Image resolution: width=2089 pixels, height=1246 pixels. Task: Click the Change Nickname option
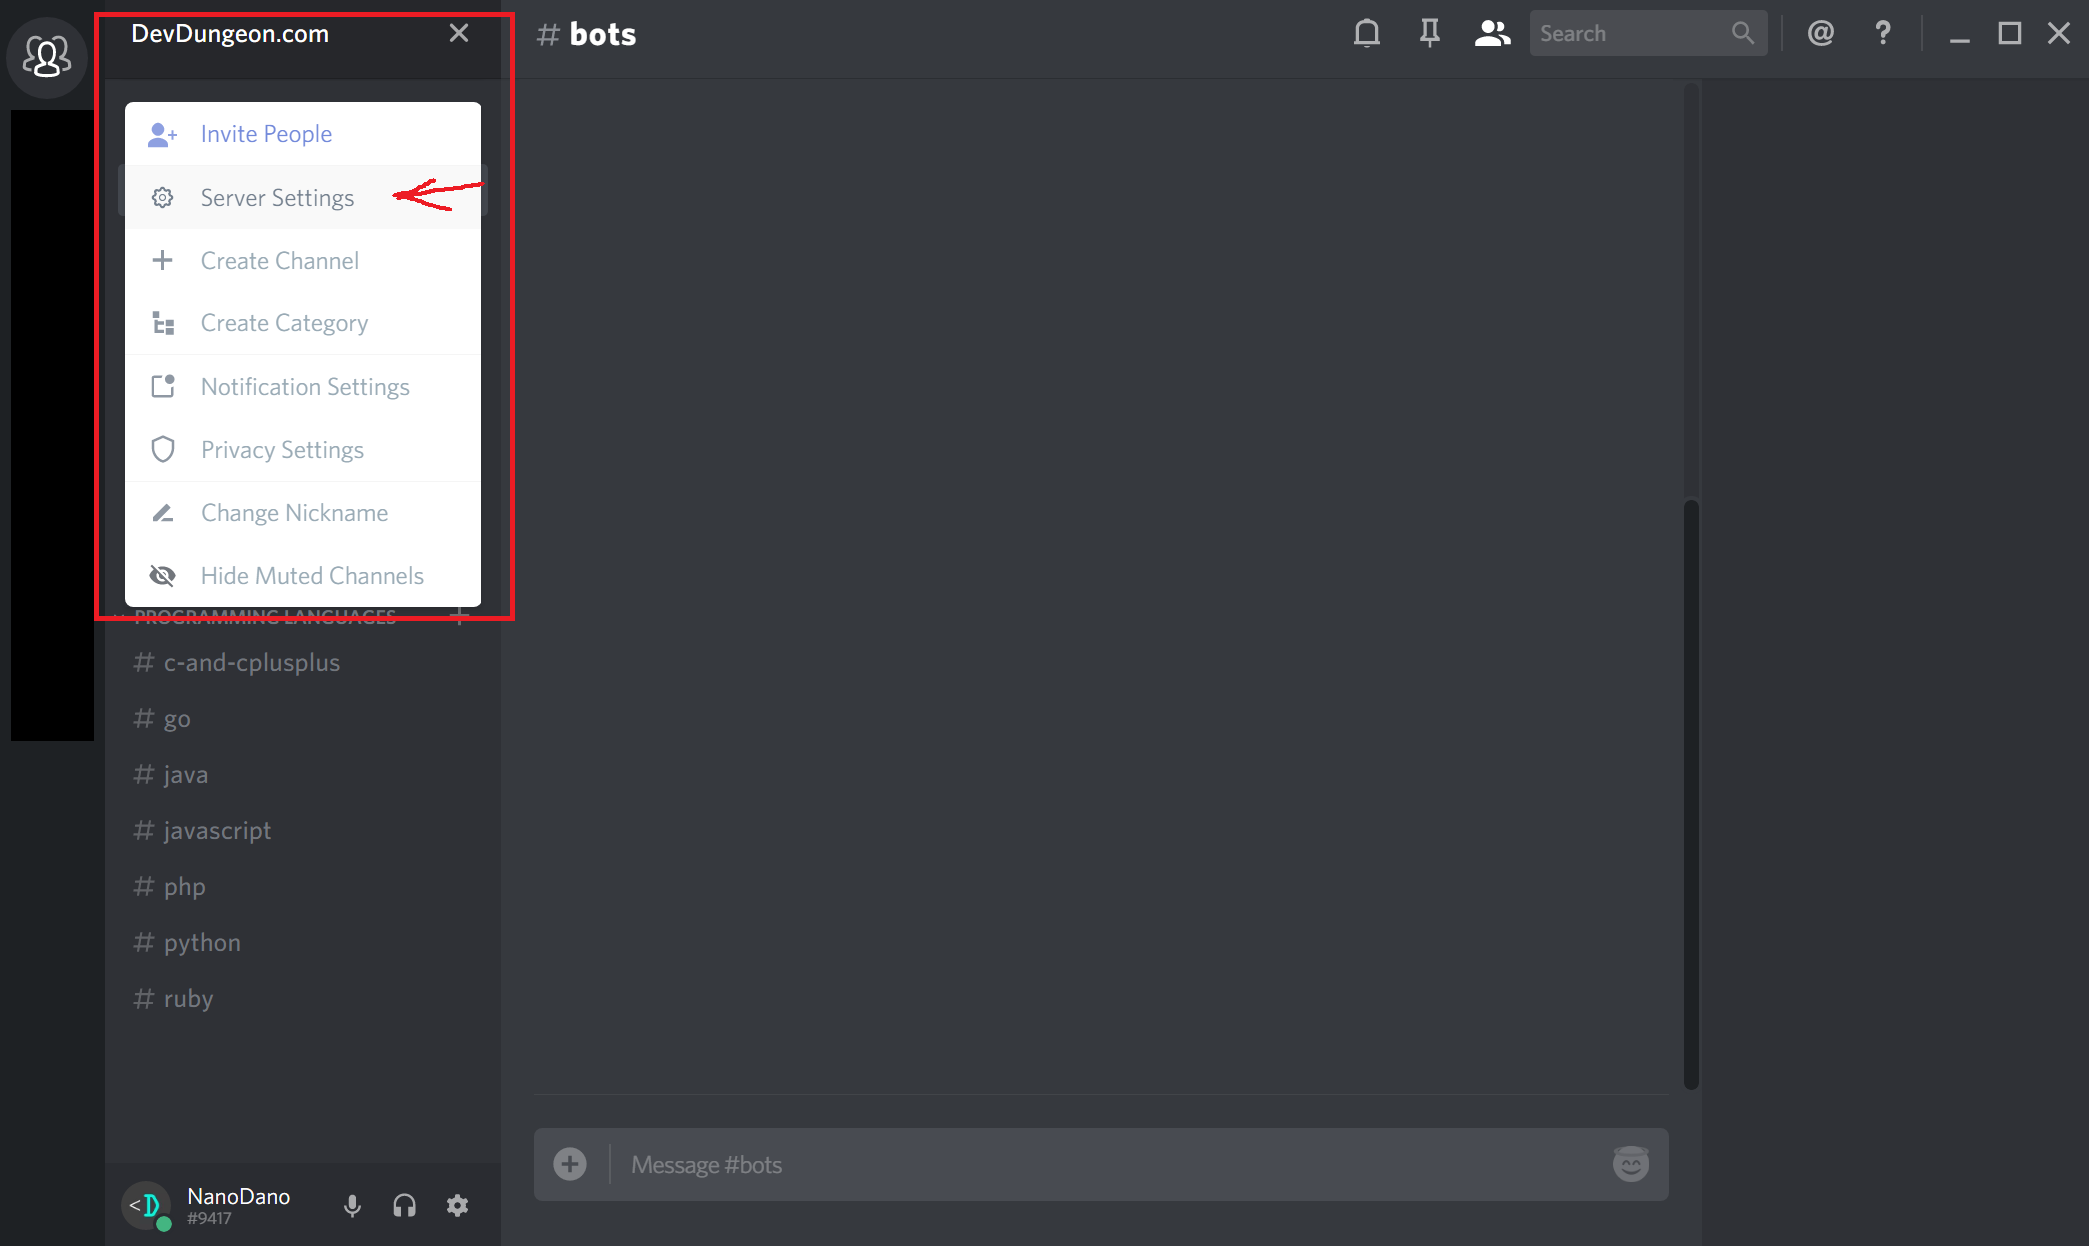point(294,512)
